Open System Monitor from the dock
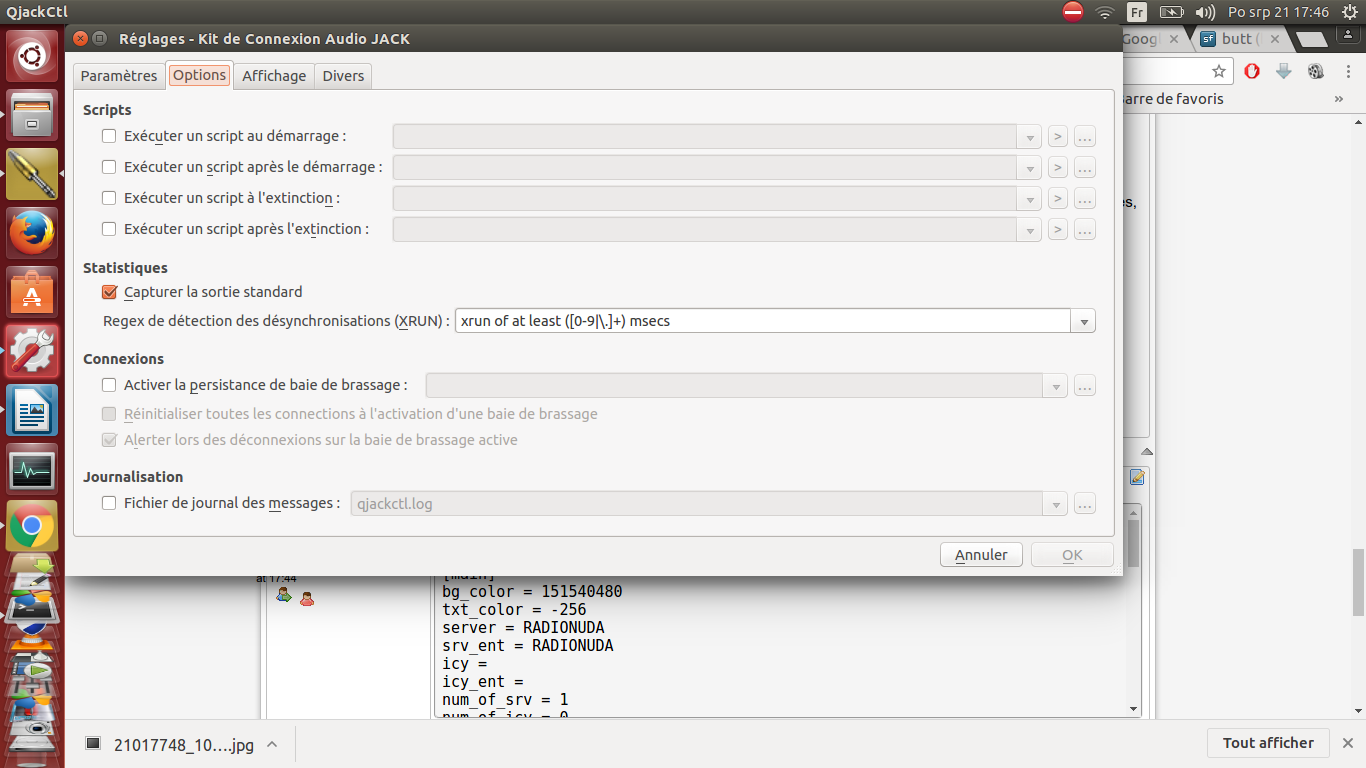The image size is (1366, 768). click(x=33, y=468)
